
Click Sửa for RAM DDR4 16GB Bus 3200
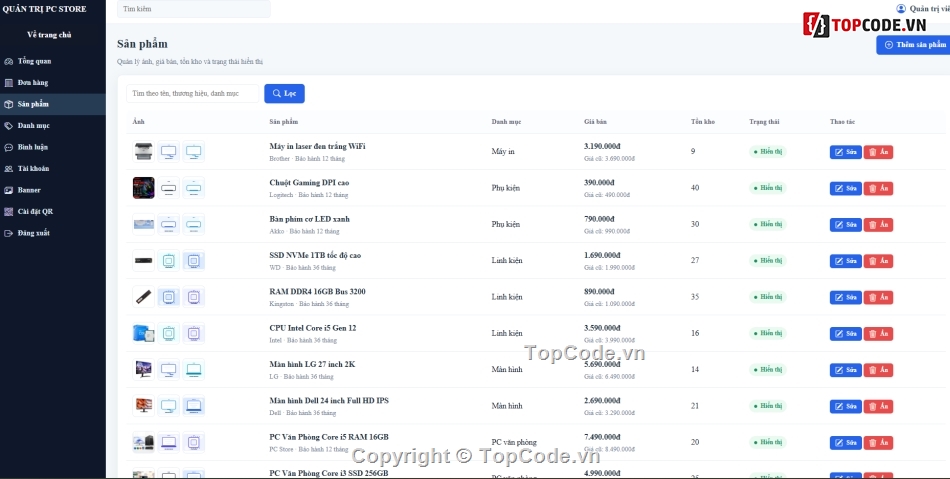pos(846,297)
